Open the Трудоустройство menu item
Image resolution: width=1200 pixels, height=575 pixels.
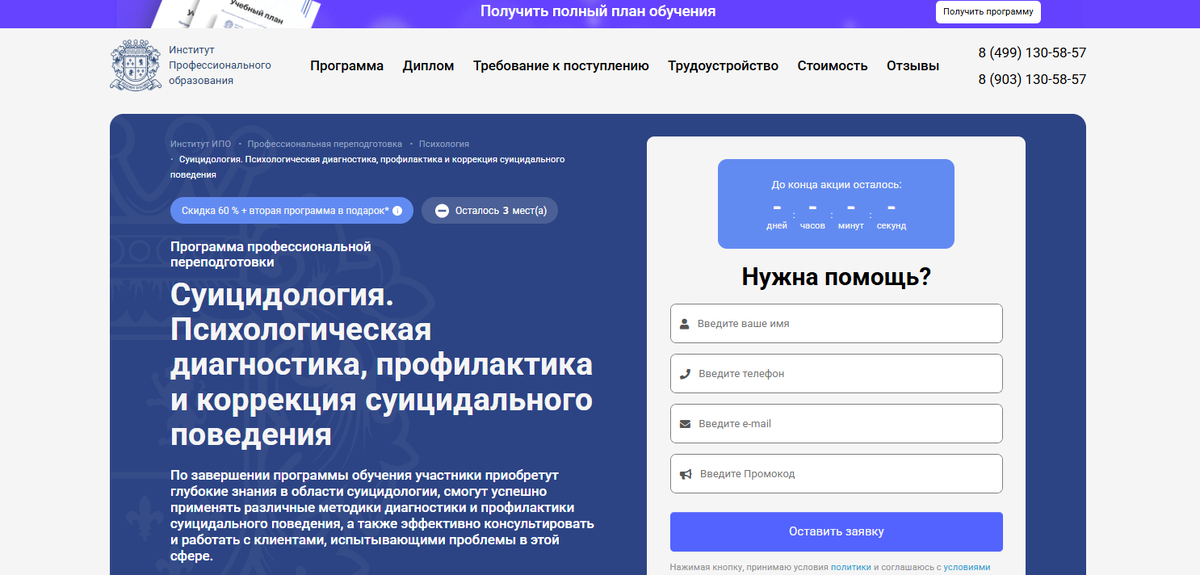point(723,66)
